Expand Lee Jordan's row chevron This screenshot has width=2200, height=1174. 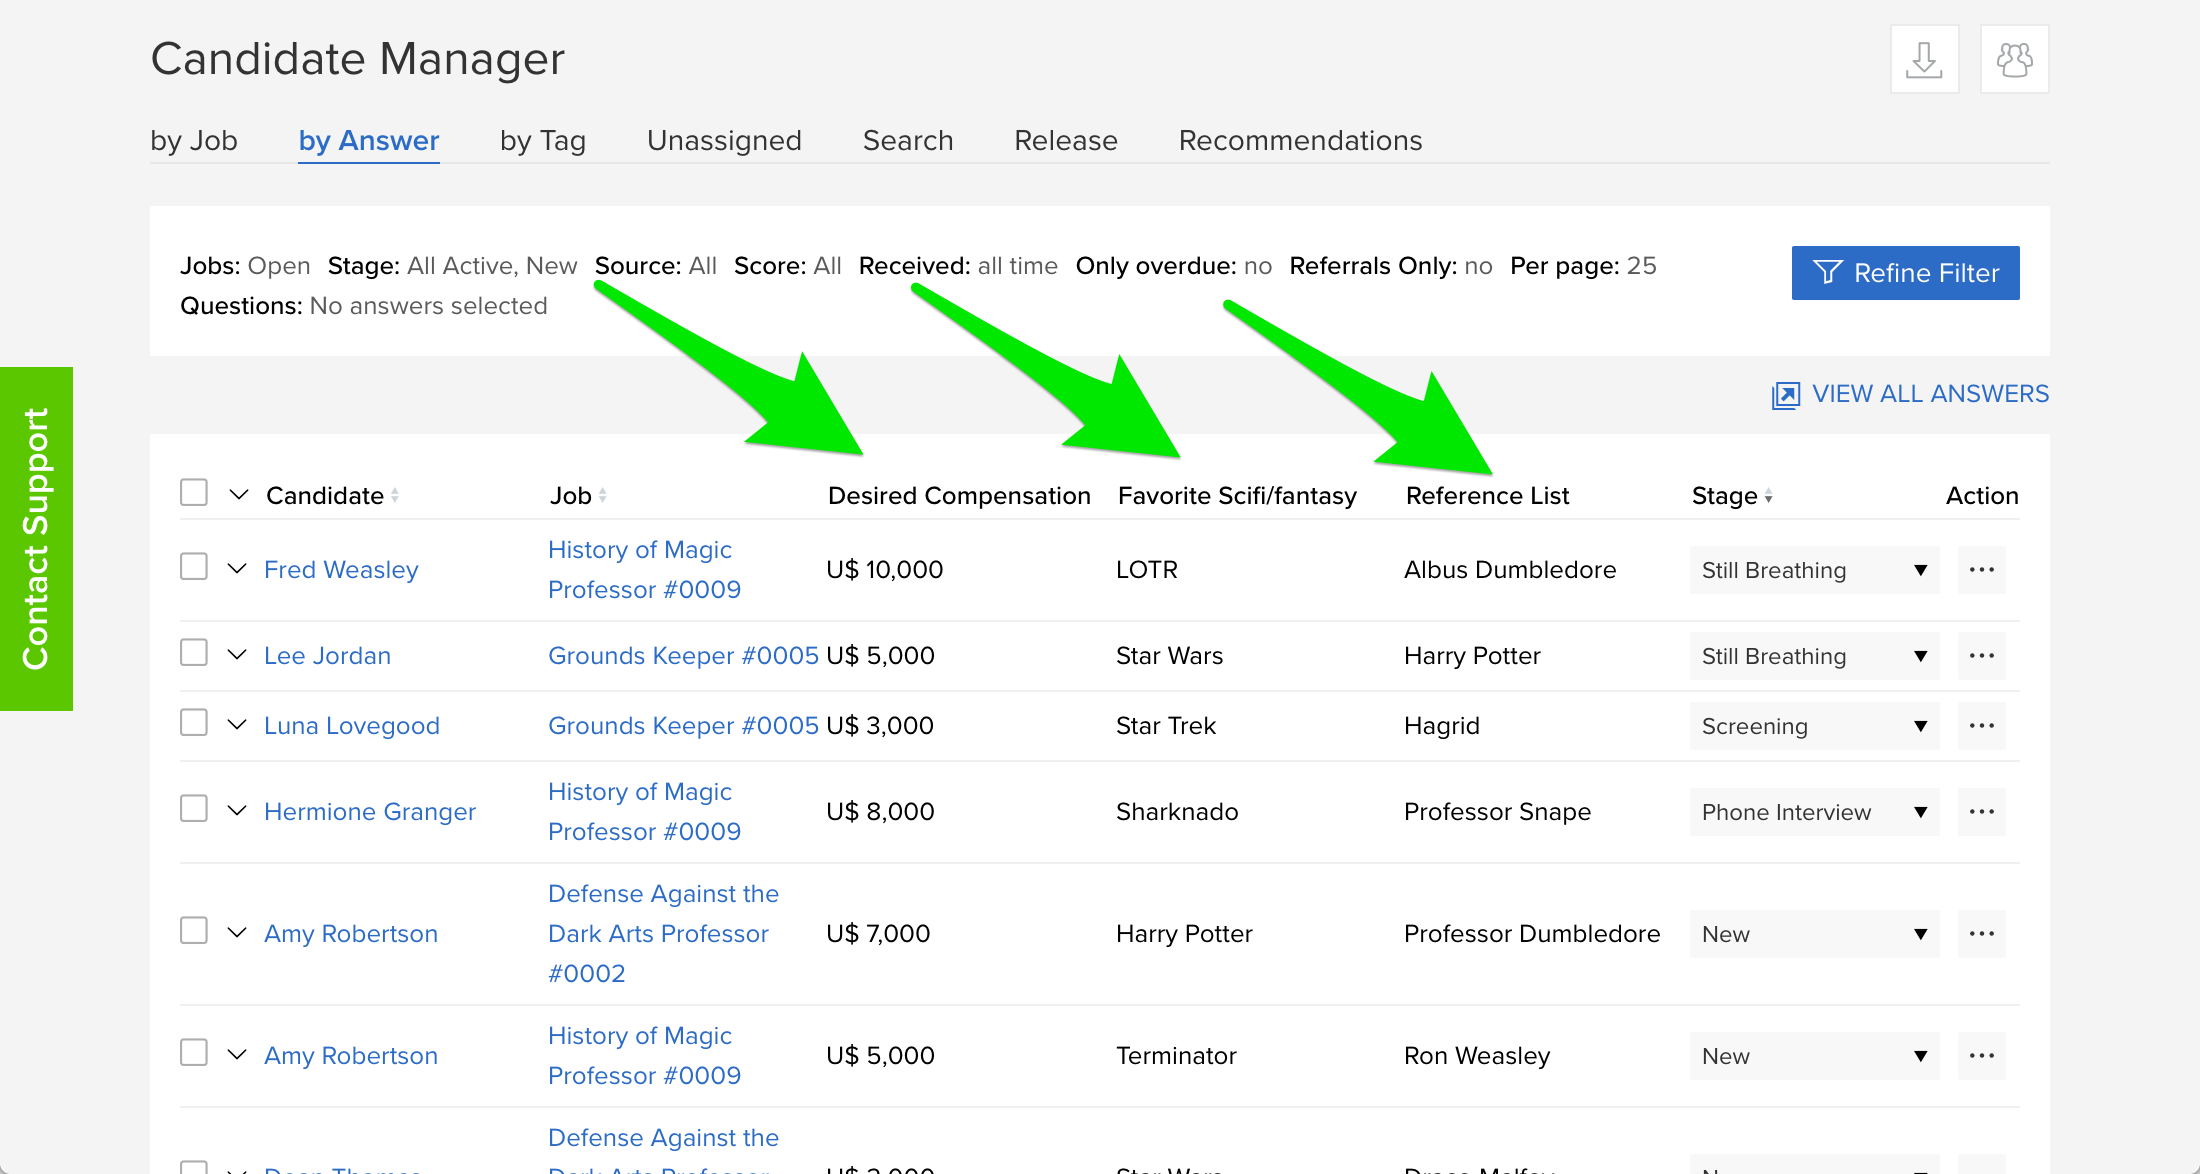point(237,655)
